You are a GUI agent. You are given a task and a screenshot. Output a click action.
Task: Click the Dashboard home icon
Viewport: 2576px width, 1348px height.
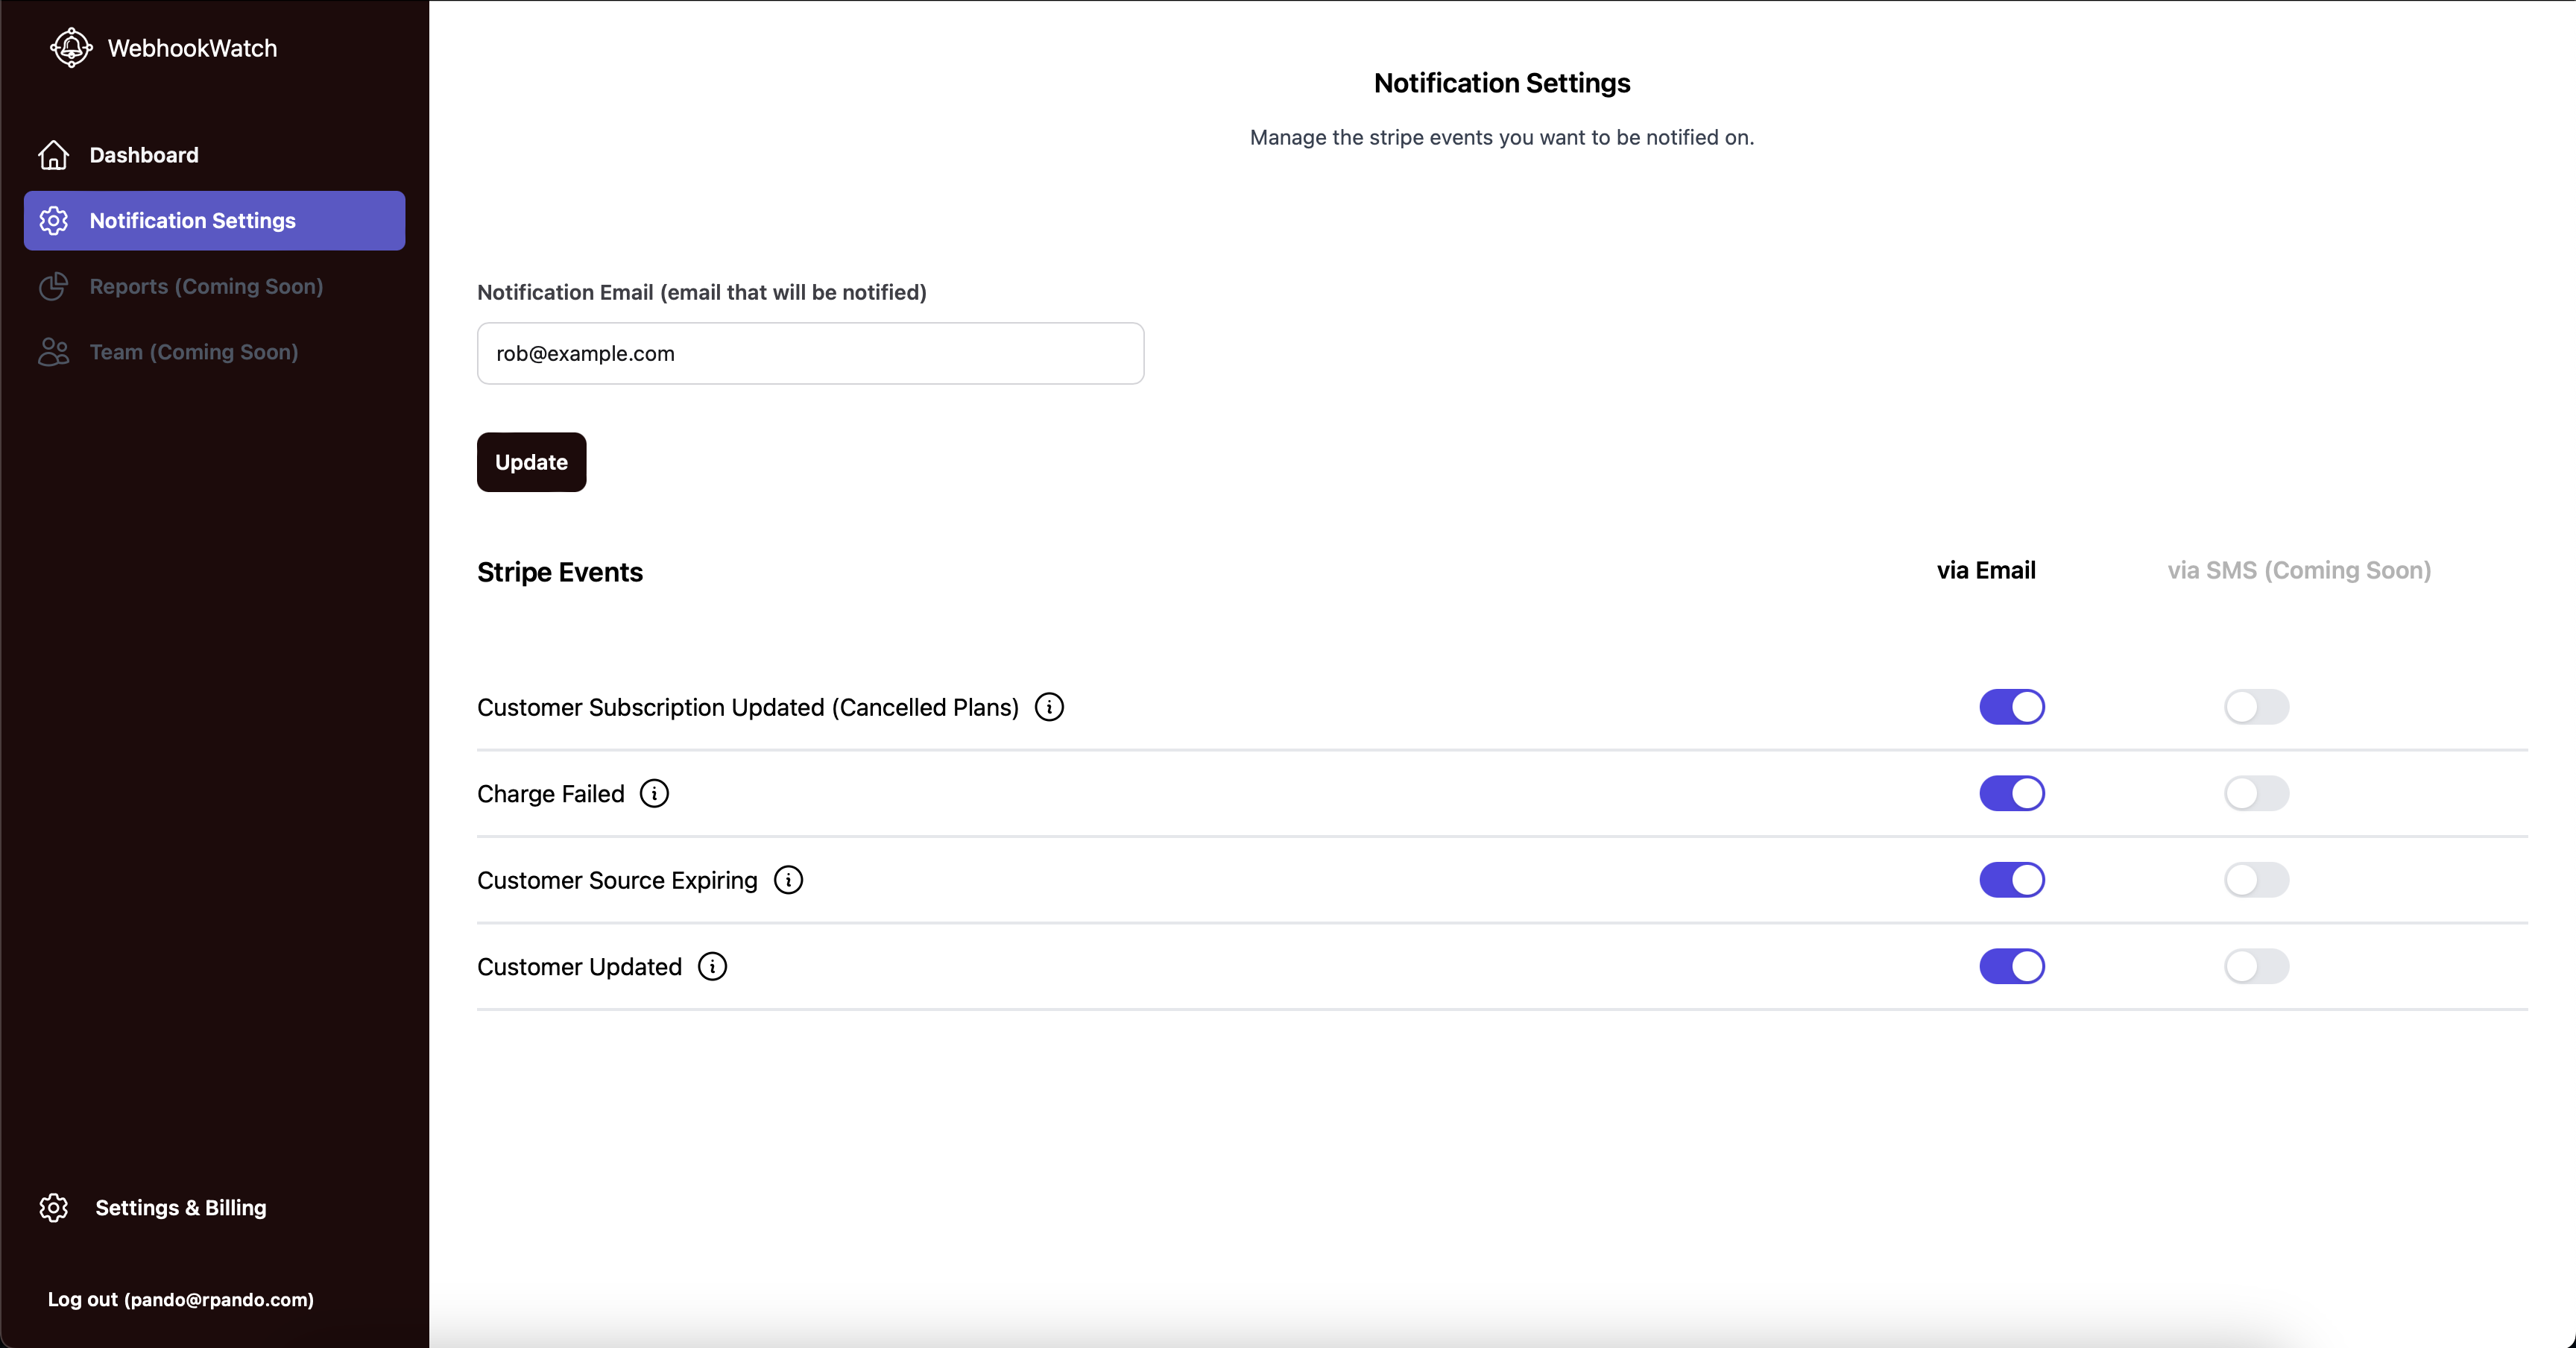click(x=53, y=155)
